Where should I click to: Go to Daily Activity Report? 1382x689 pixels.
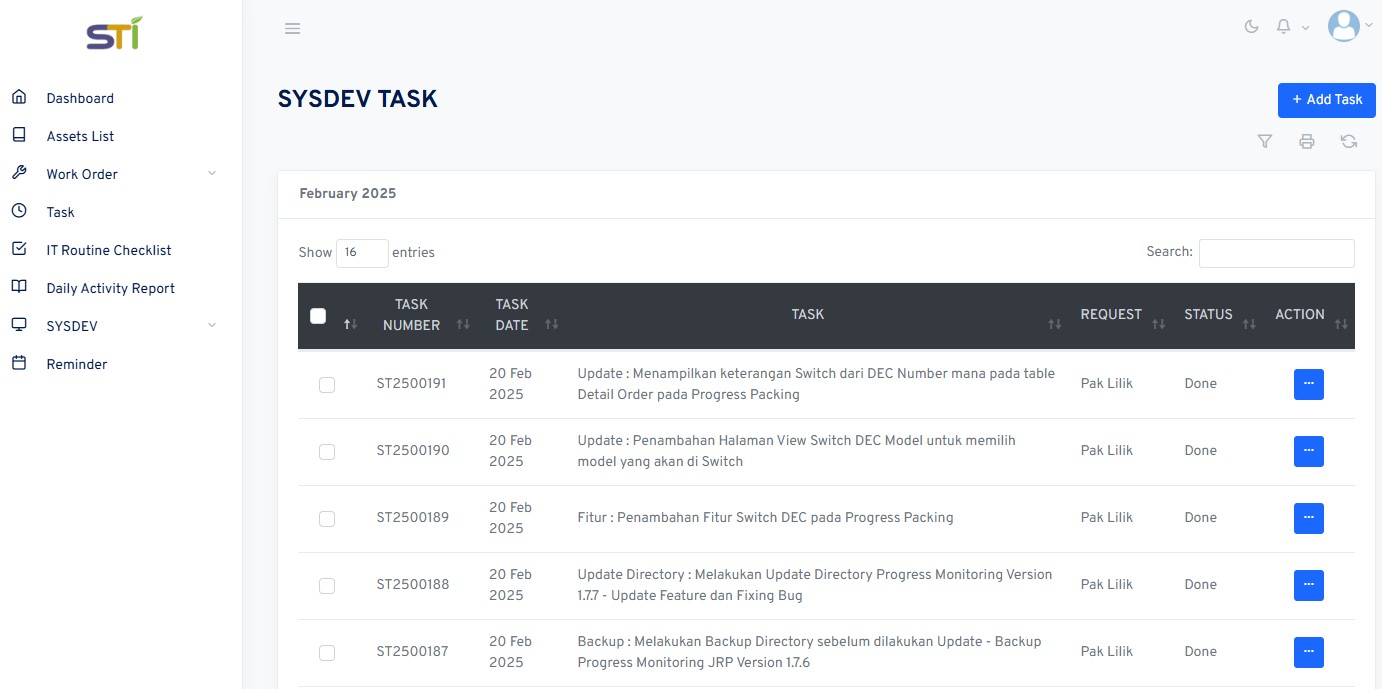(110, 288)
